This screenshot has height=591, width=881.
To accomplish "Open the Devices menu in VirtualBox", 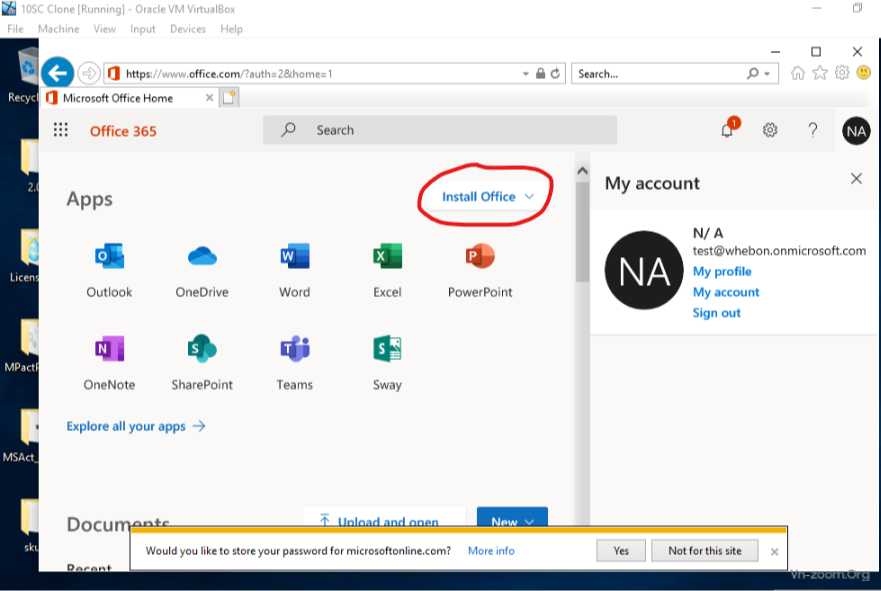I will (x=188, y=29).
